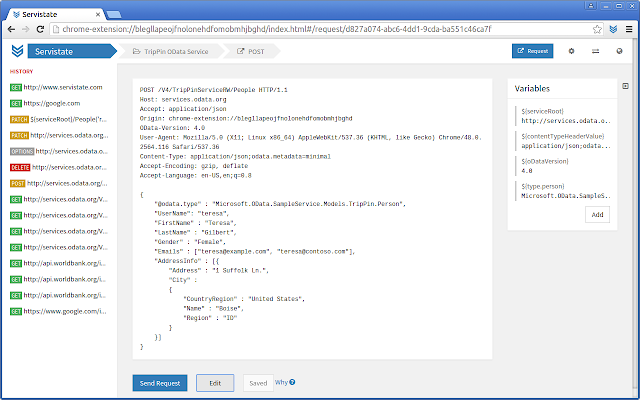Select the Servistate browser tab
Image resolution: width=640 pixels, height=400 pixels.
tap(57, 14)
